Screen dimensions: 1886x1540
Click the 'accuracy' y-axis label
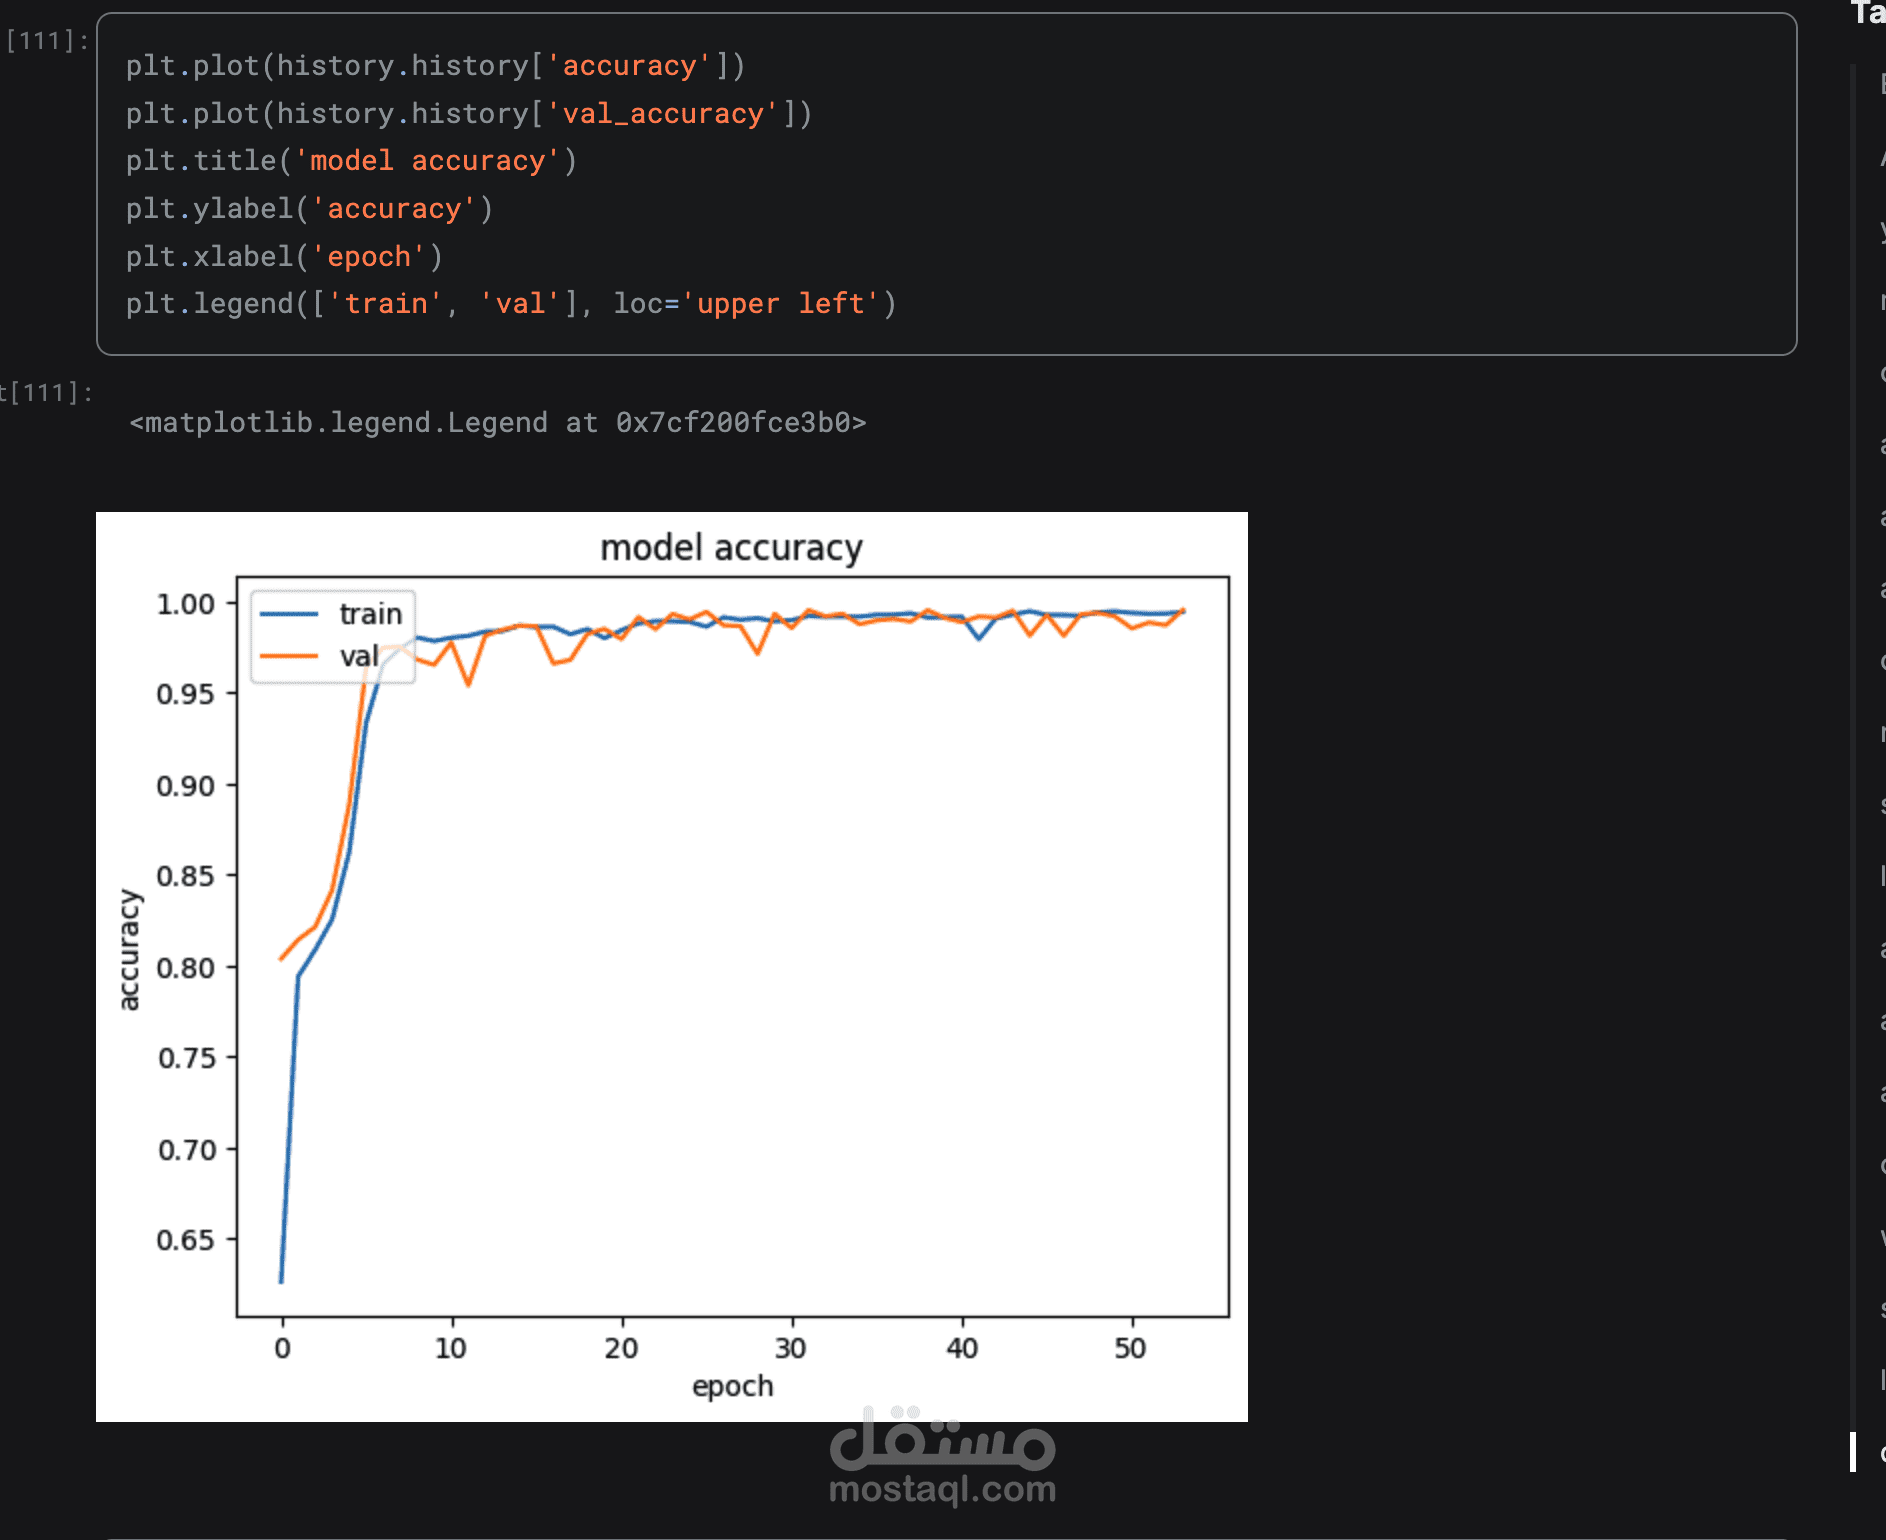[x=129, y=949]
